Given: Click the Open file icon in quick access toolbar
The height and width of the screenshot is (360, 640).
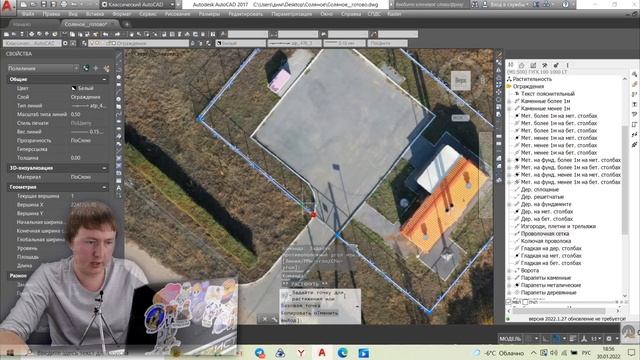Looking at the screenshot, I should coord(34,4).
